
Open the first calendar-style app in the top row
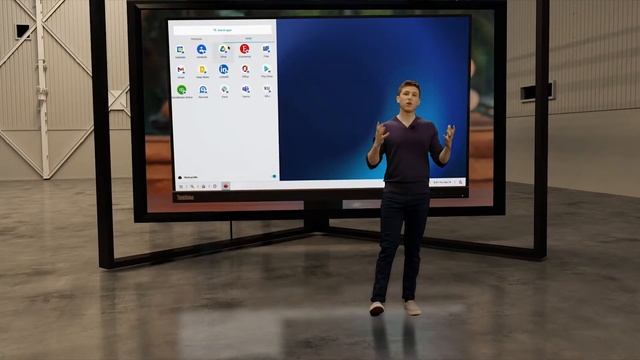tap(180, 50)
